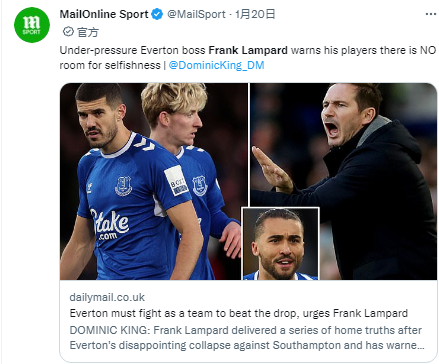Open the MailOnline Sport account name
Screen dimensions: 439x364
coord(104,14)
